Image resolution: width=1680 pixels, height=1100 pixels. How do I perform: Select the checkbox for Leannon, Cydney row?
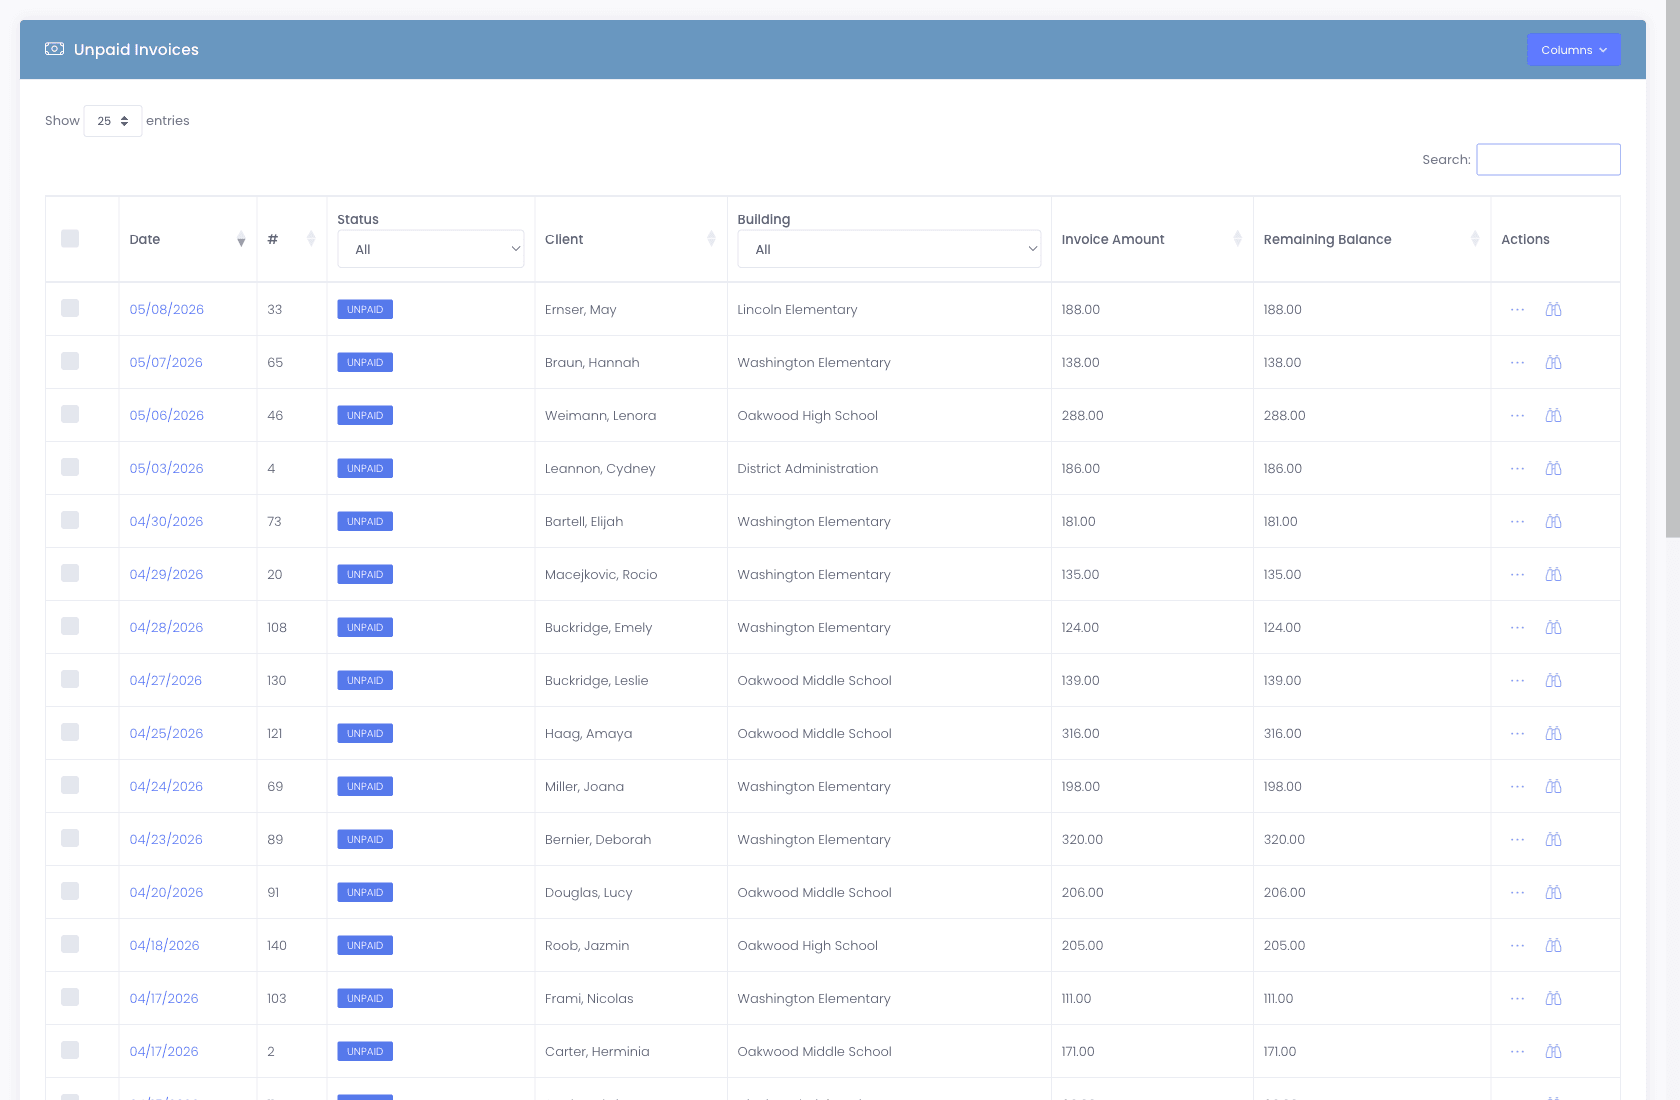70,467
